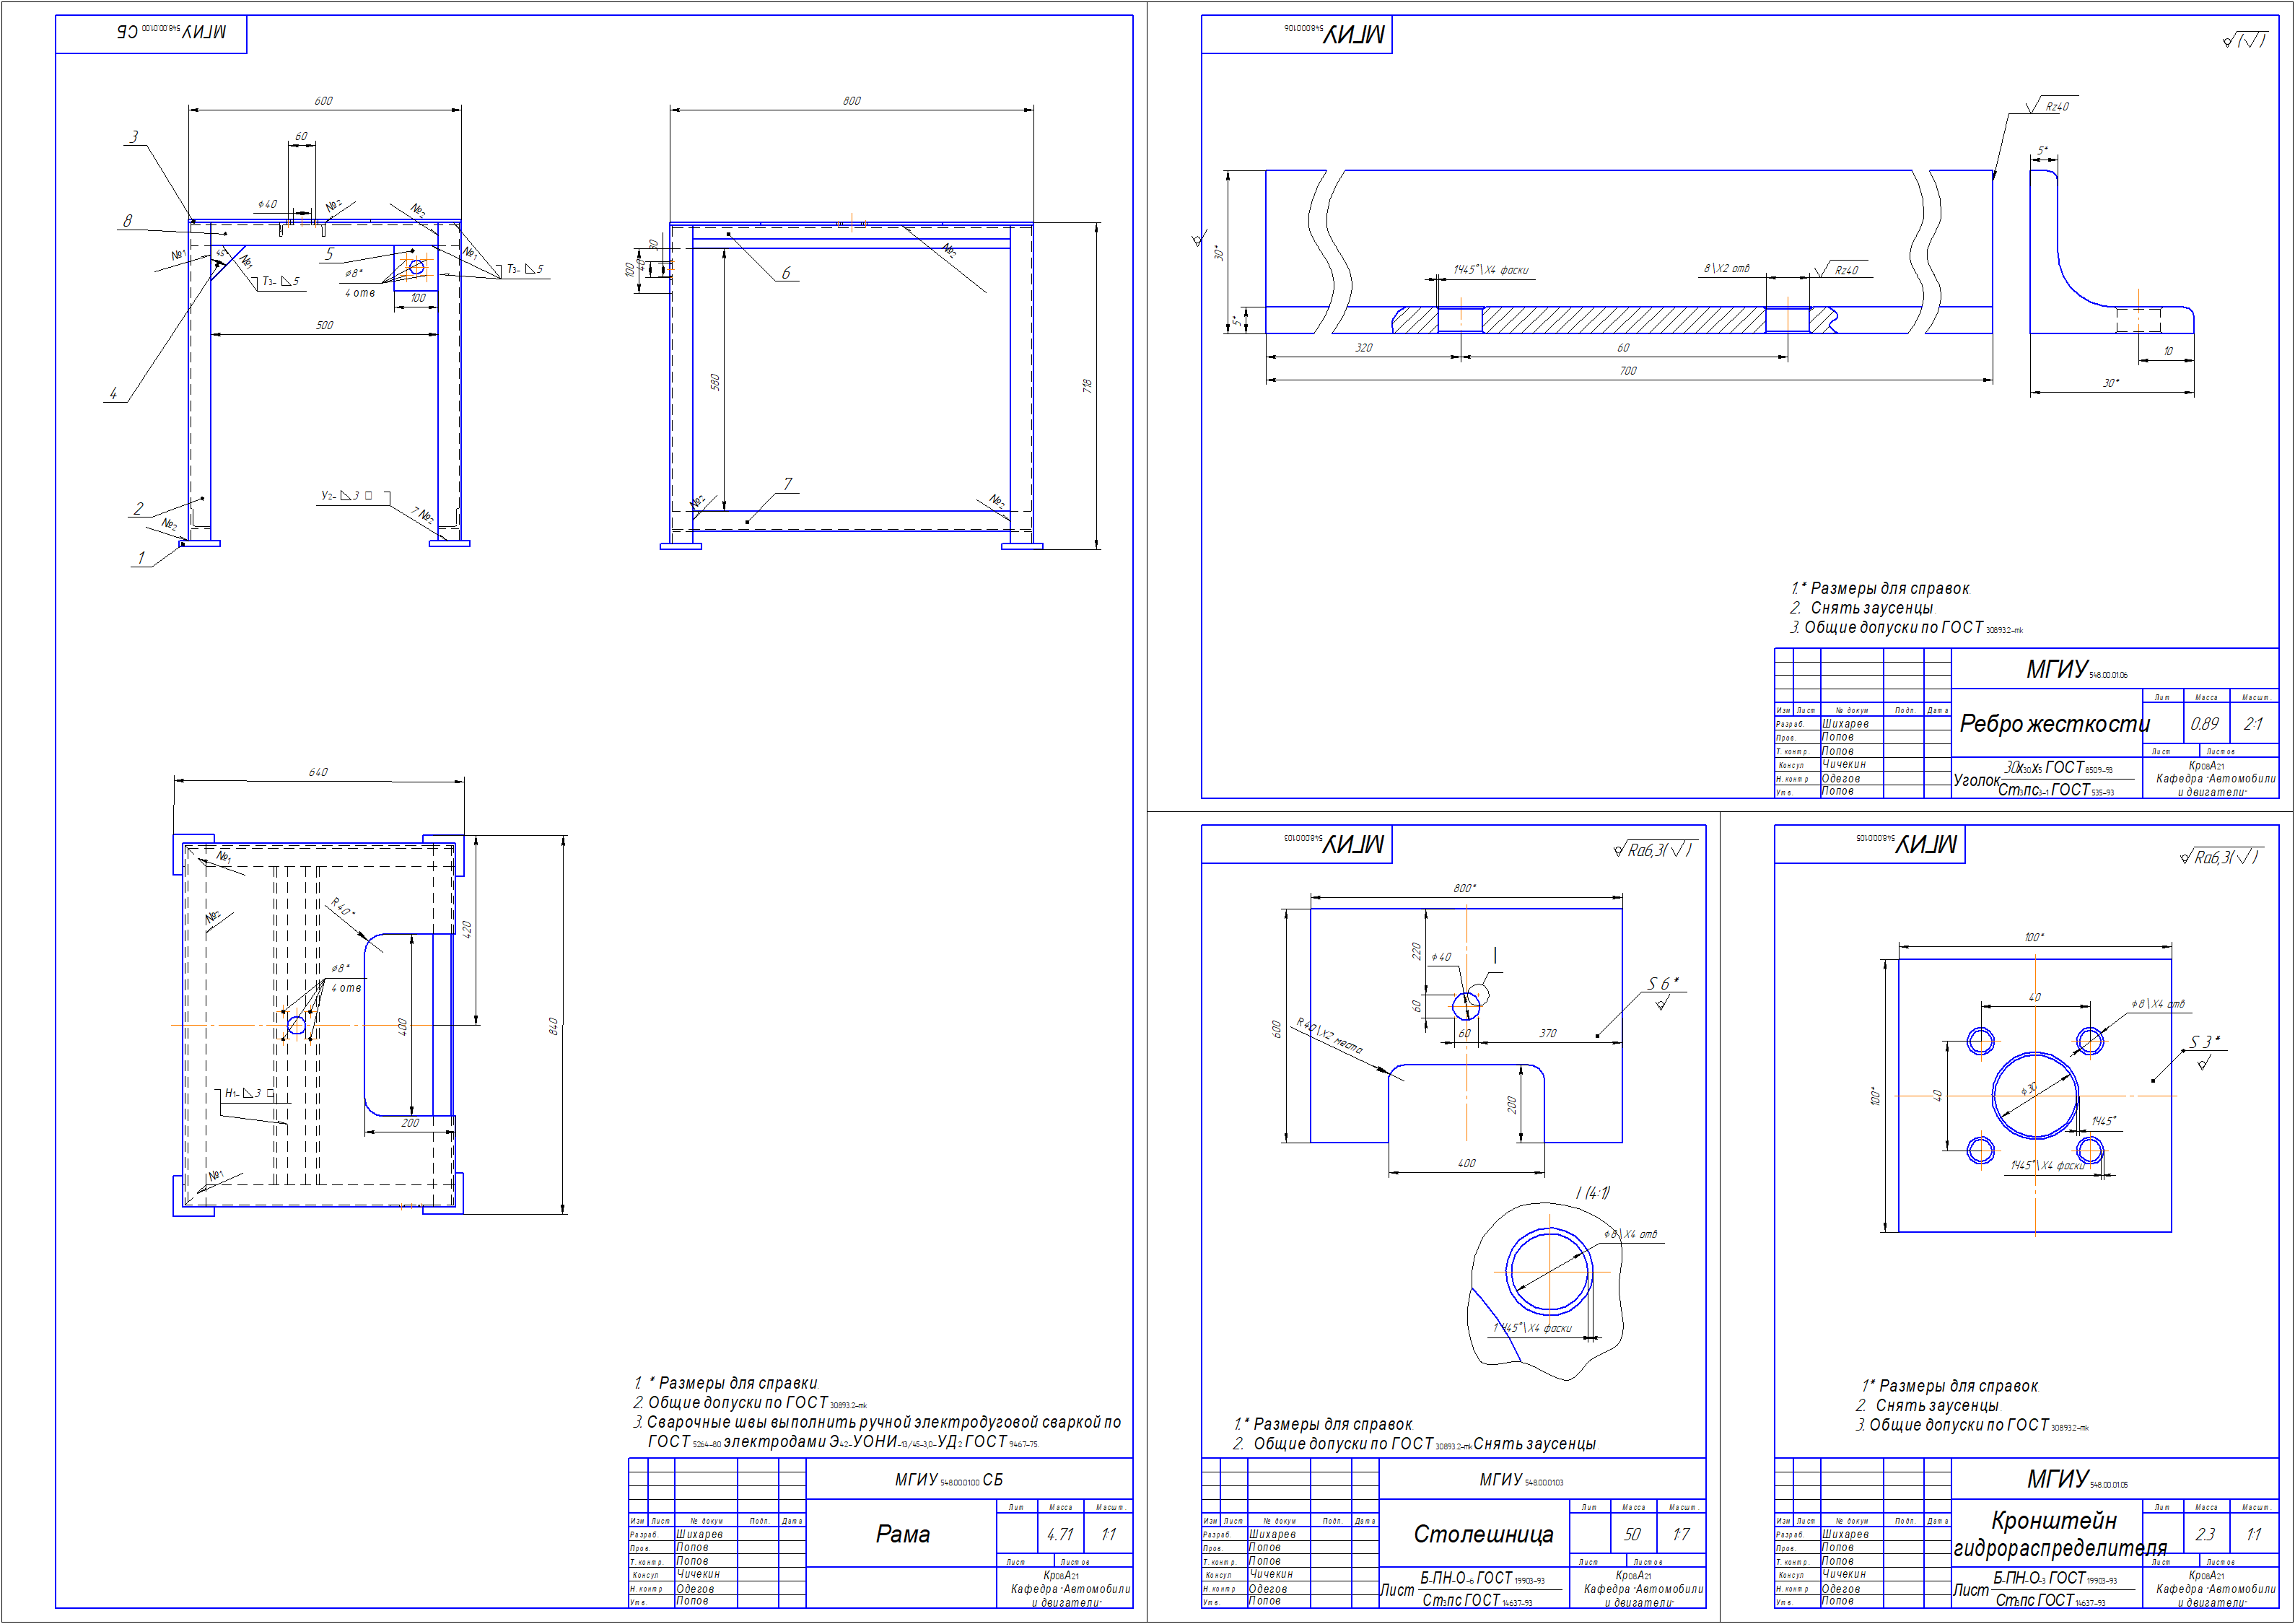
Task: Click the 700 length dimension of rib
Action: point(1628,371)
